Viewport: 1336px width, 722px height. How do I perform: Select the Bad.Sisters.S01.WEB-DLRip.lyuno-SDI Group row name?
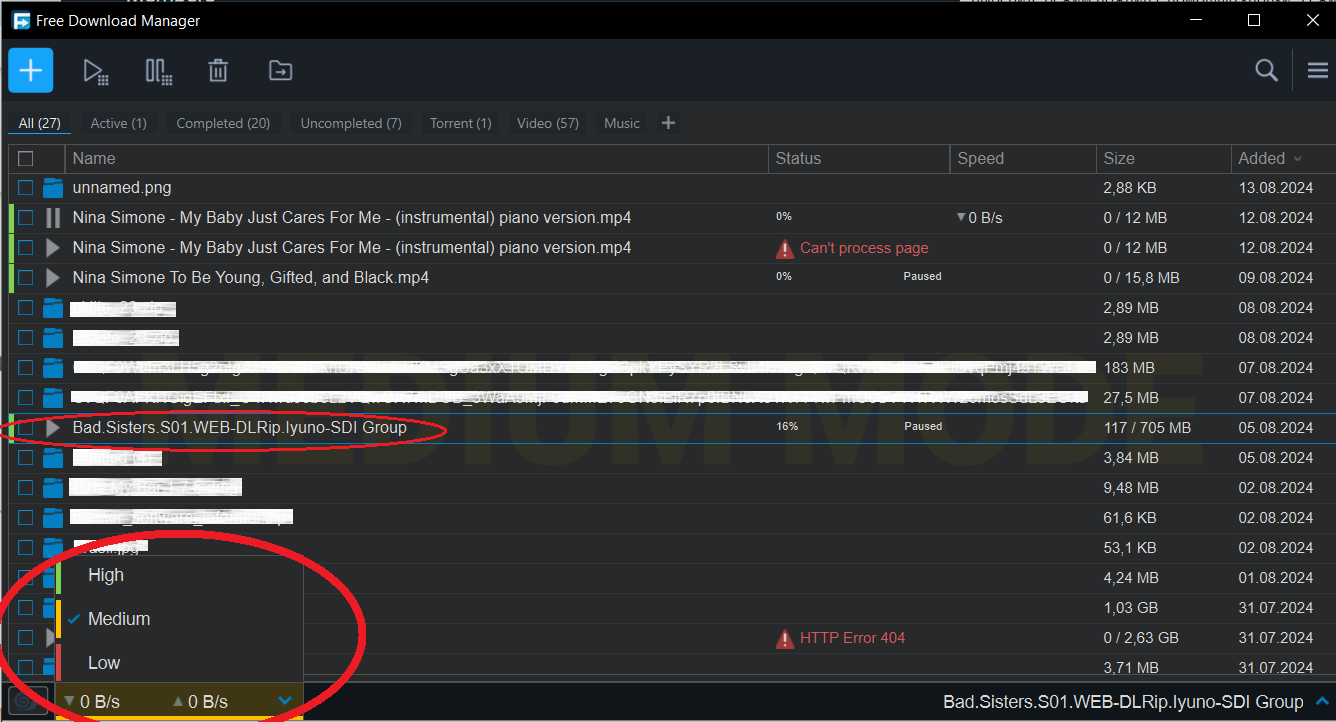coord(240,427)
